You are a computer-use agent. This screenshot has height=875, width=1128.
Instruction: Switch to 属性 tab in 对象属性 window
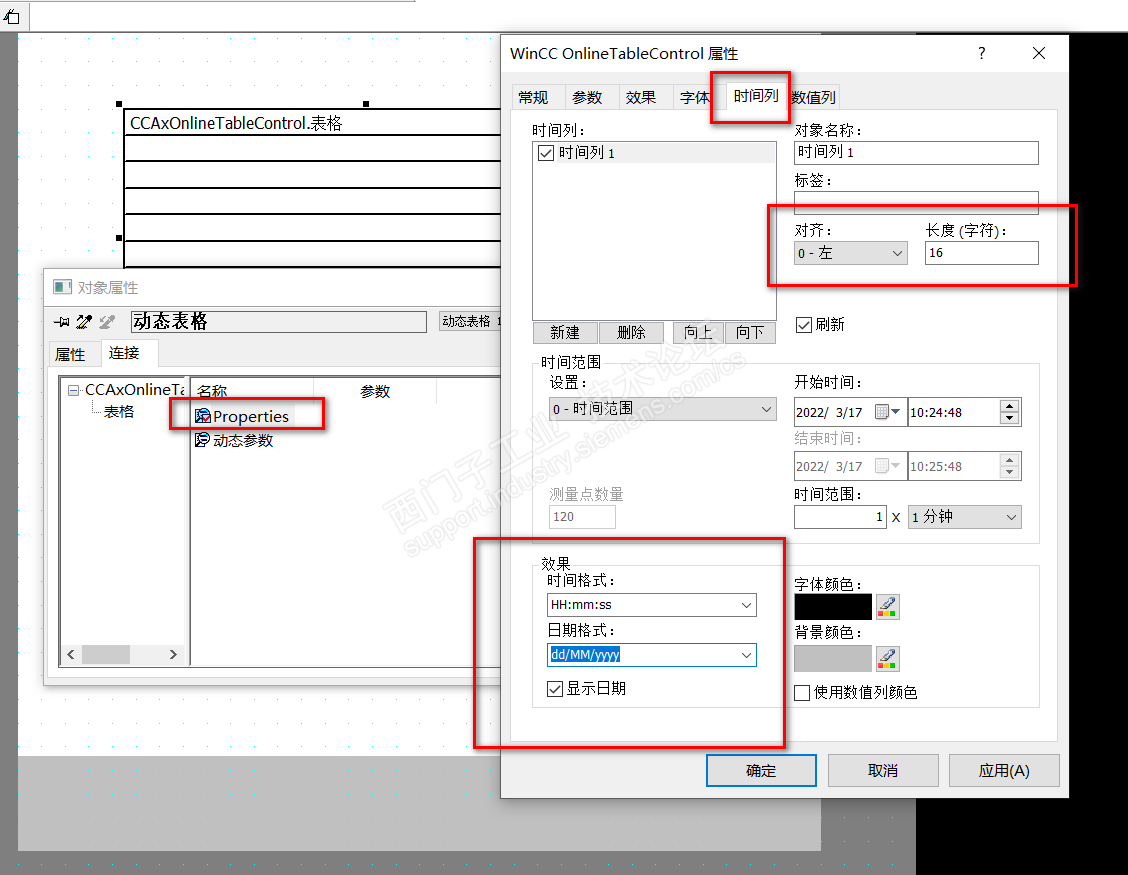(70, 354)
